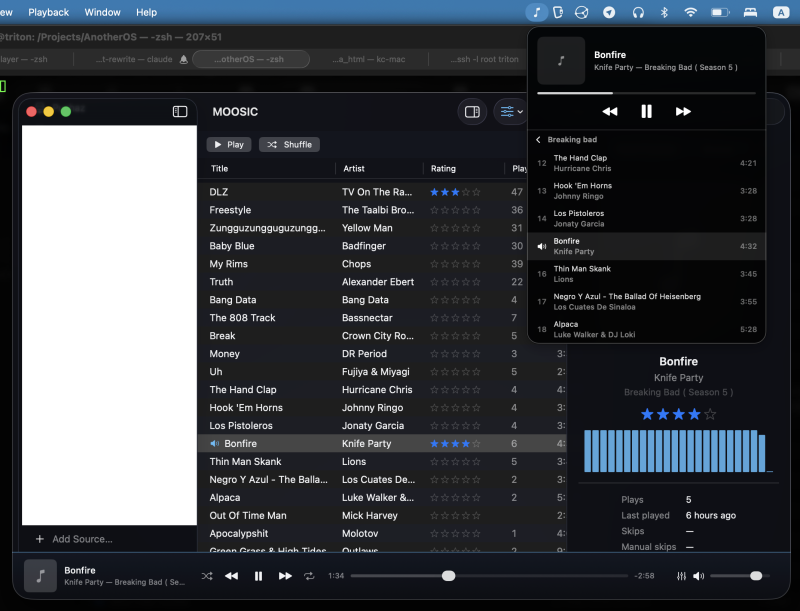Click the Play button above track list
Image resolution: width=800 pixels, height=611 pixels.
pos(229,144)
